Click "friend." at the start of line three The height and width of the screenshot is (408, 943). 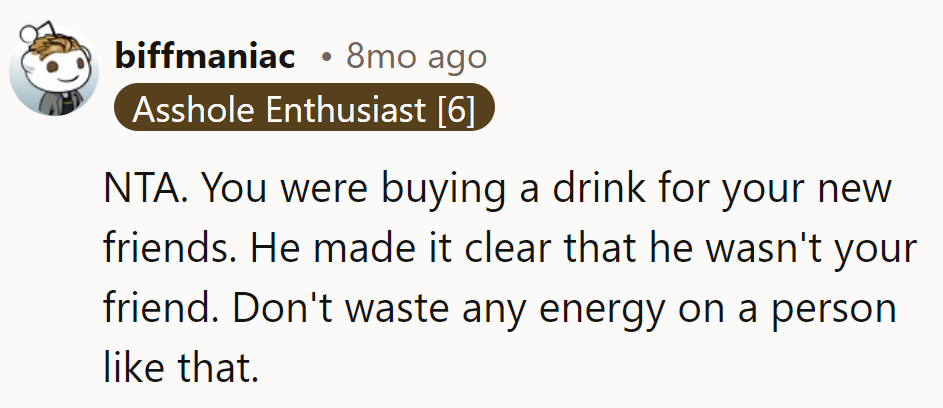160,309
